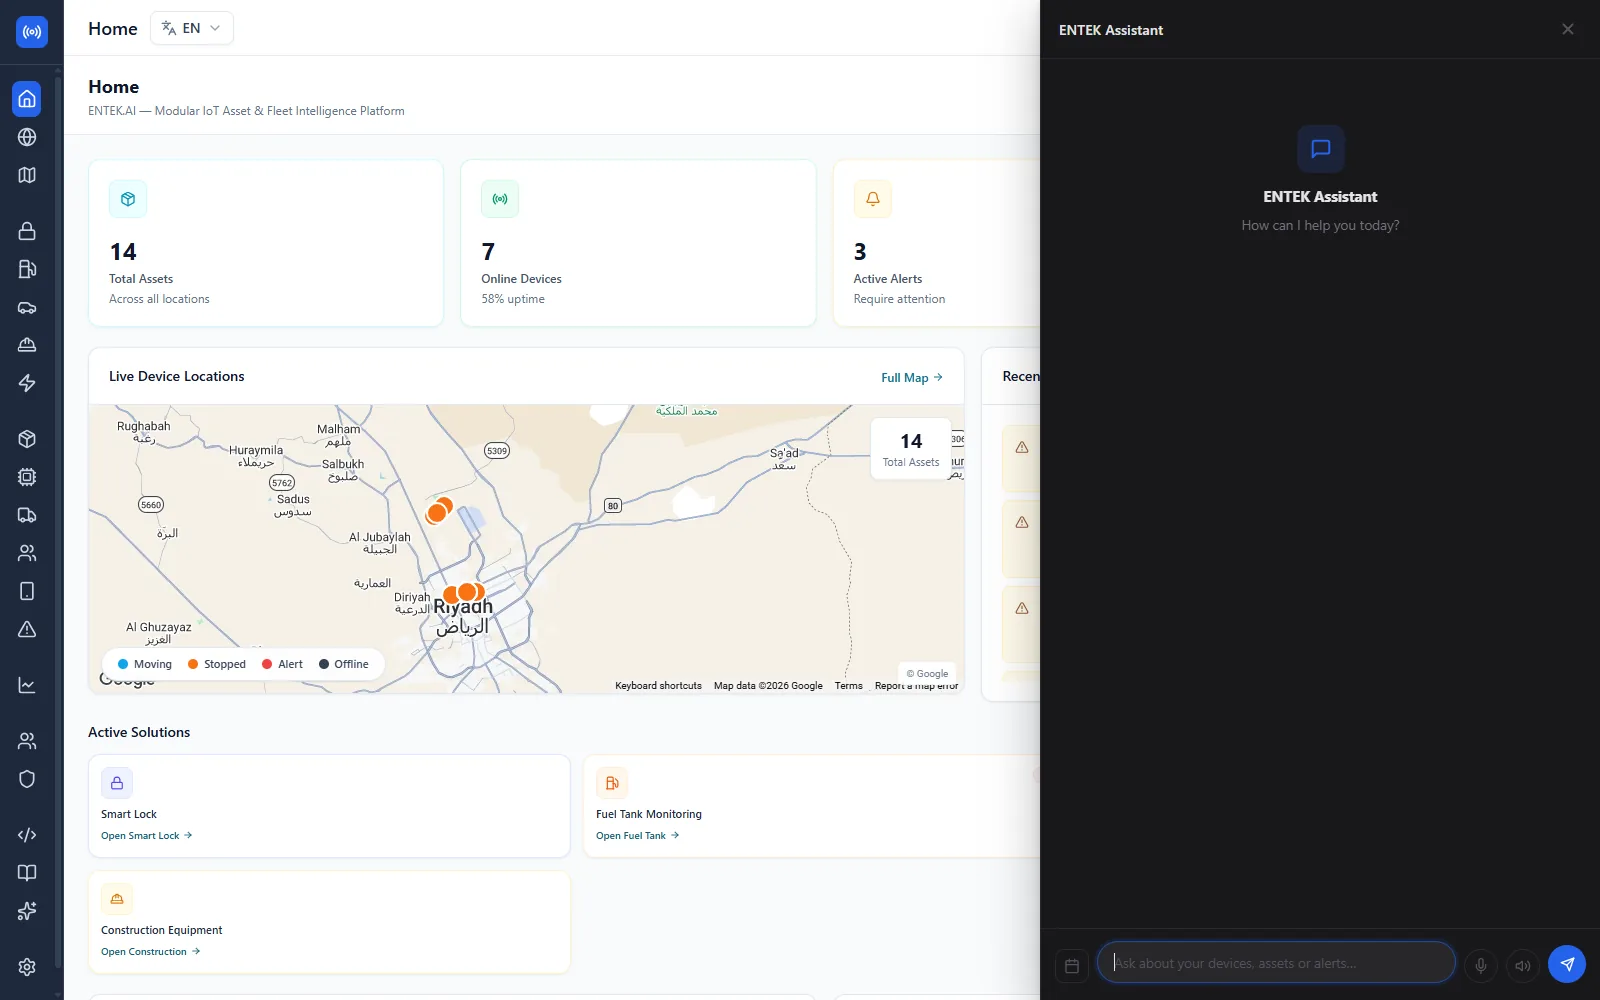This screenshot has width=1600, height=1000.
Task: Open the sparkles AI icon in the sidebar
Action: click(27, 911)
